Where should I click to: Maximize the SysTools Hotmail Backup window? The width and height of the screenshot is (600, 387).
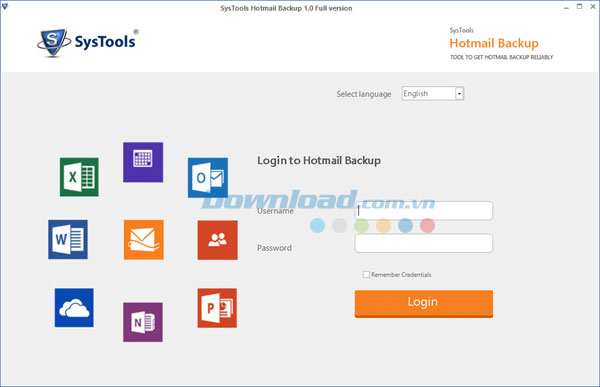pos(579,7)
